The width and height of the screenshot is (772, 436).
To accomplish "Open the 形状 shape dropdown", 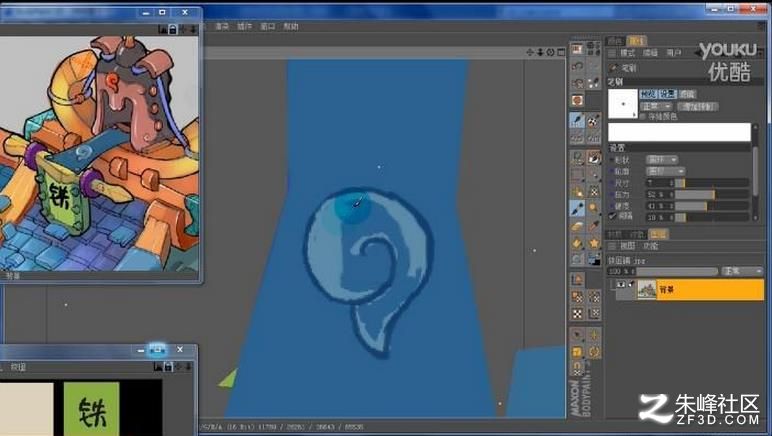I will click(661, 159).
